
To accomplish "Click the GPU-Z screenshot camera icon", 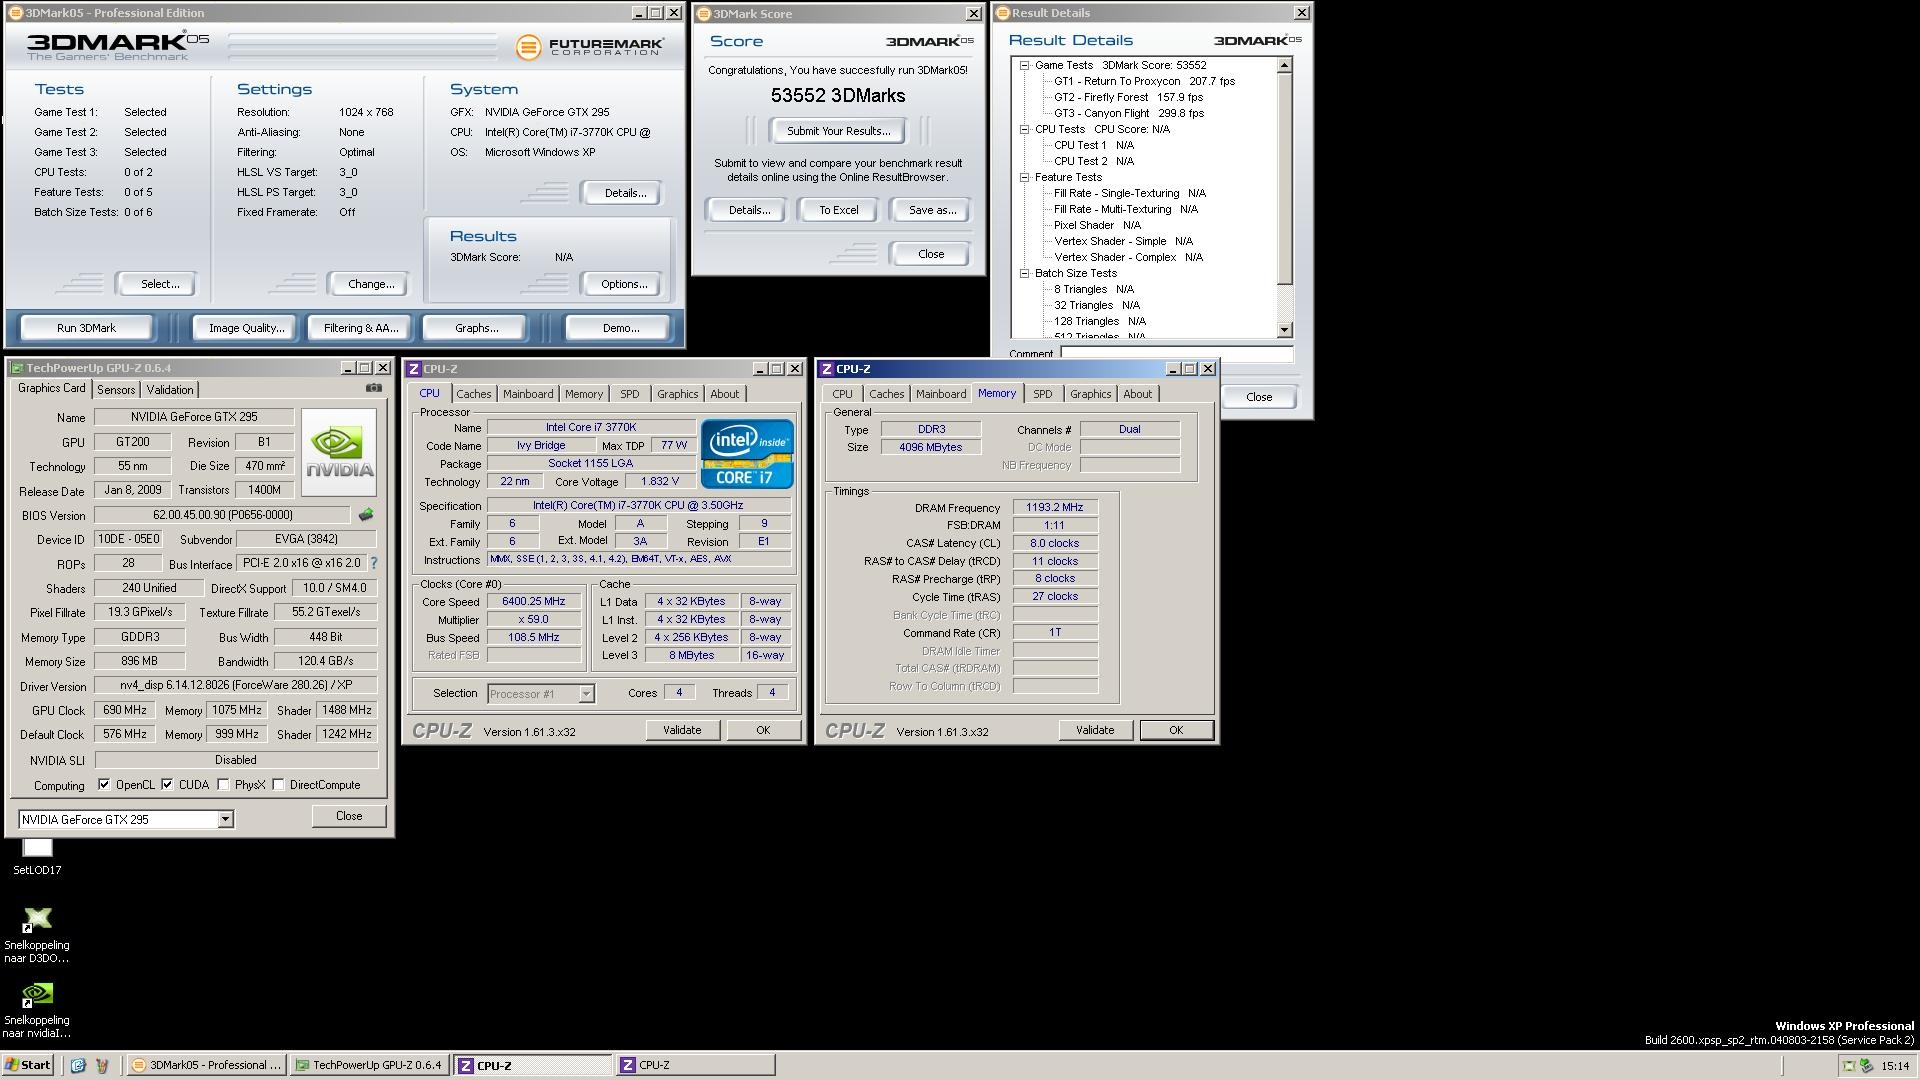I will [373, 388].
